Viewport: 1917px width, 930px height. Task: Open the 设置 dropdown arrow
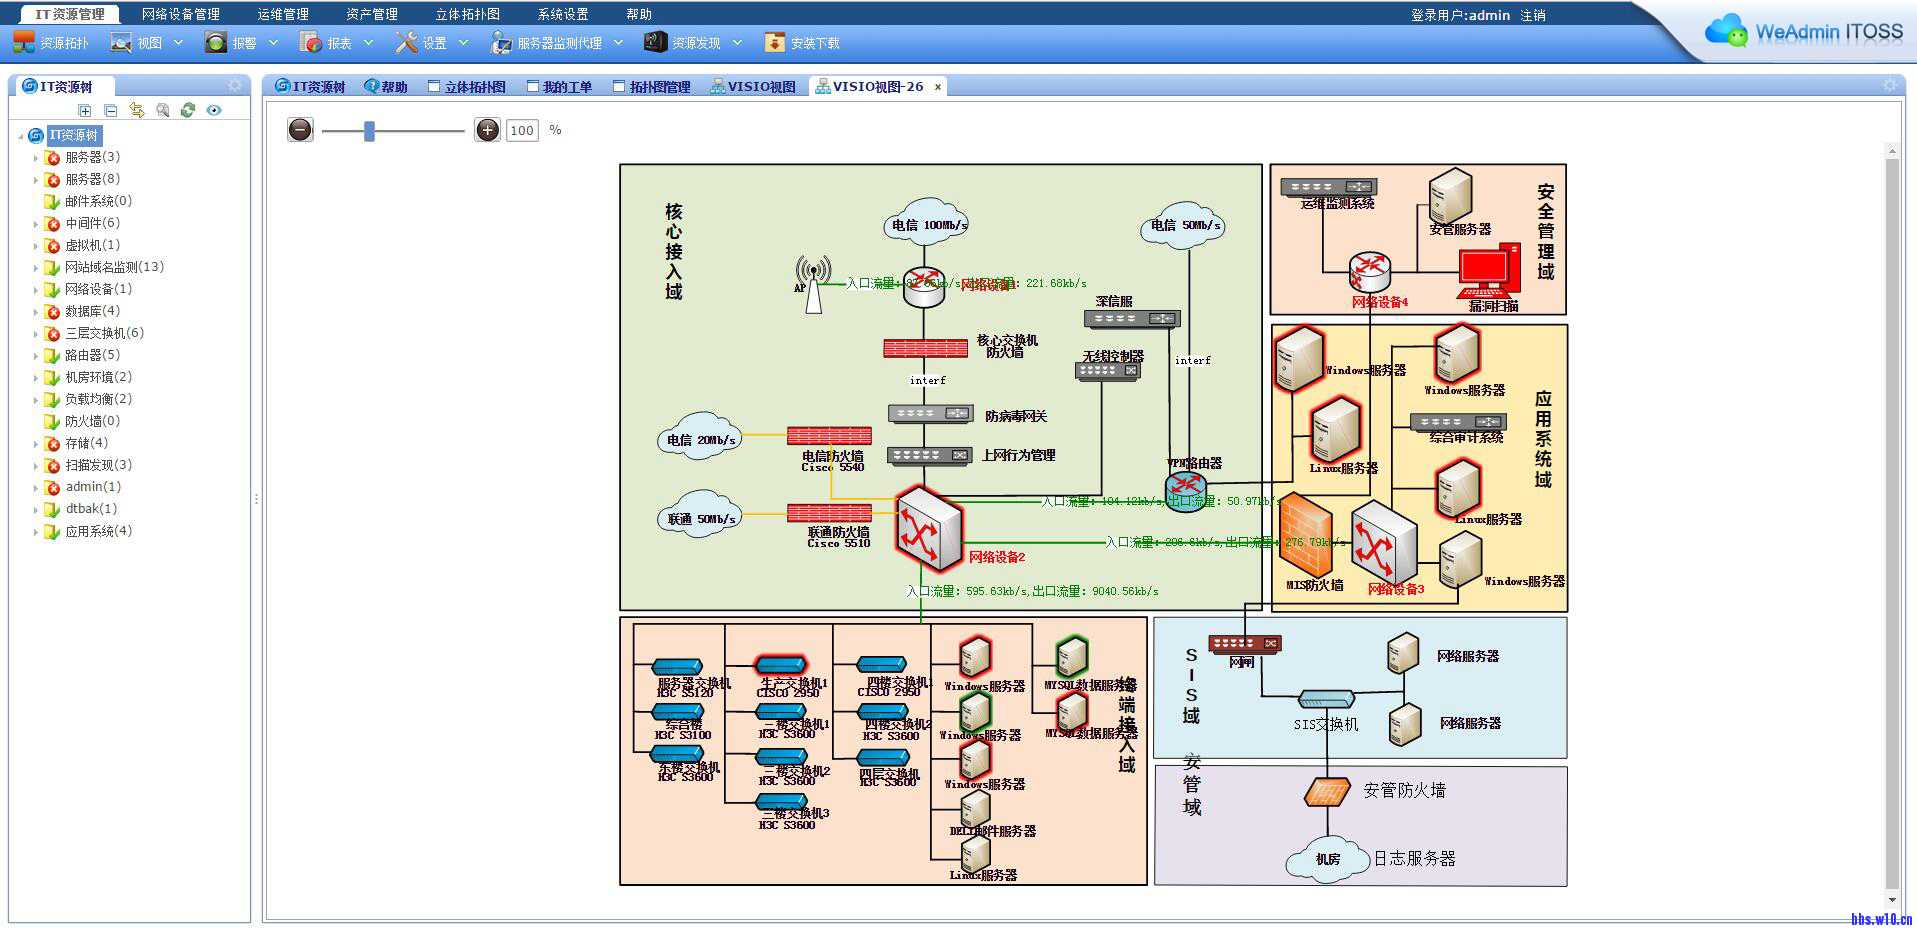coord(463,43)
